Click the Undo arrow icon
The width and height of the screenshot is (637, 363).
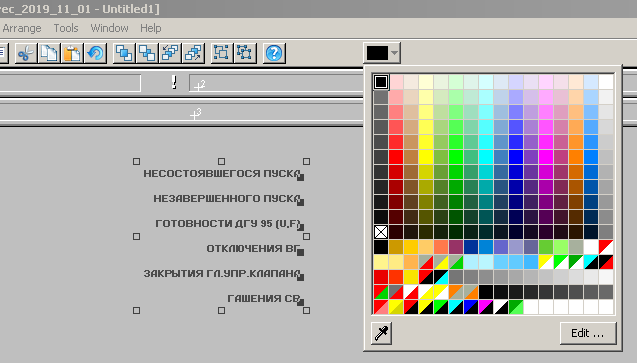click(x=95, y=53)
